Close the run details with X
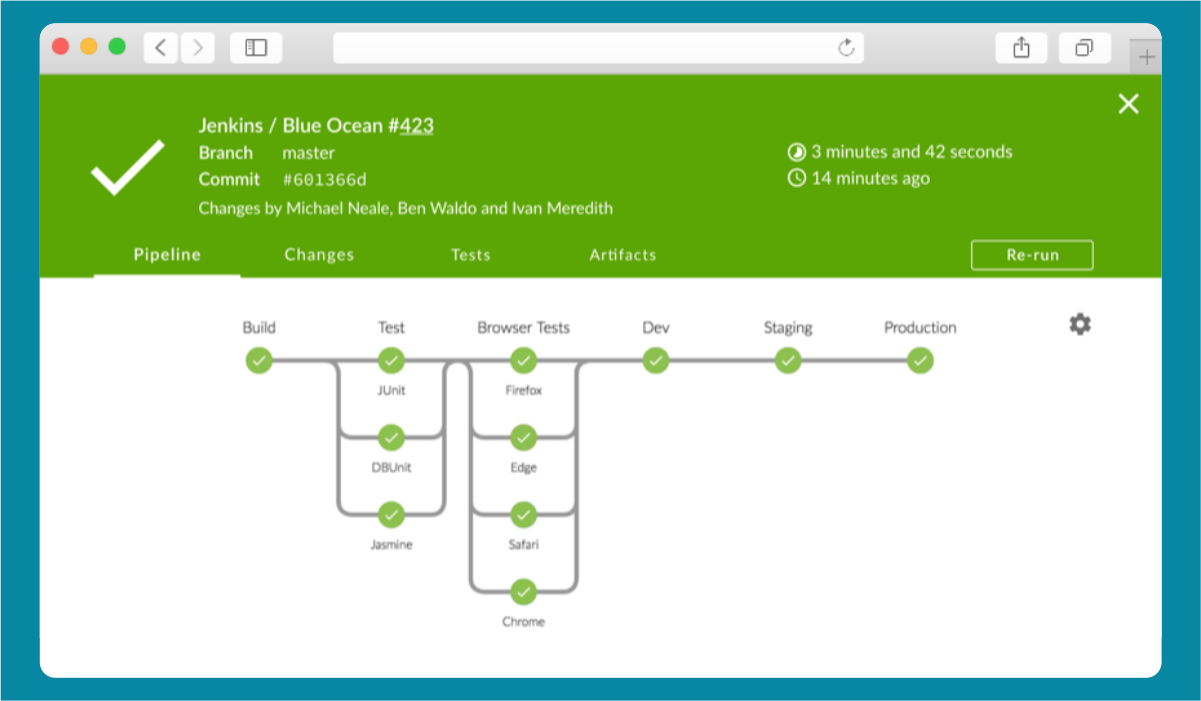Image resolution: width=1201 pixels, height=701 pixels. pyautogui.click(x=1129, y=104)
